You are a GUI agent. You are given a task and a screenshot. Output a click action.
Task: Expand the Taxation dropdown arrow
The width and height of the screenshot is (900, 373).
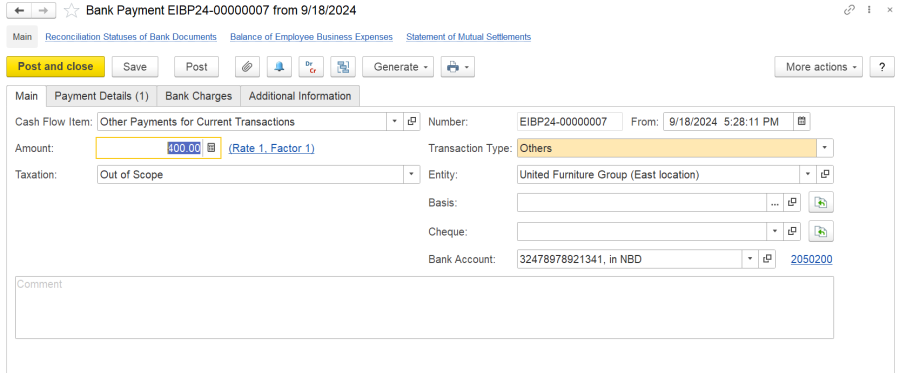coord(412,174)
